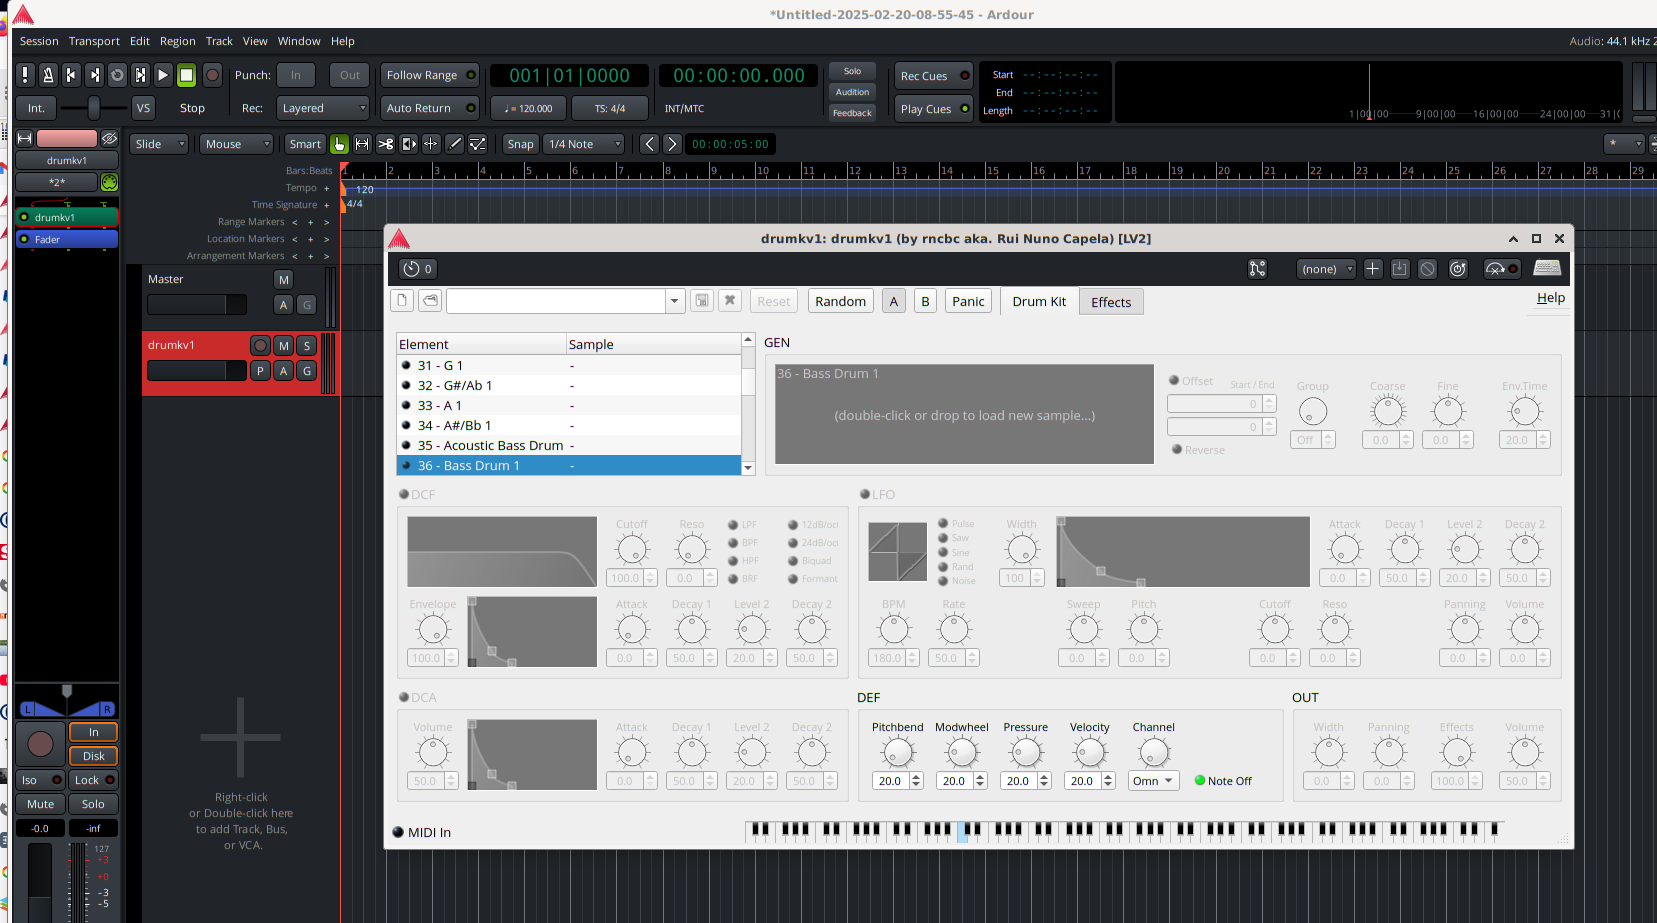Screen dimensions: 1657x923
Task: Select the Grab hand tool
Action: click(x=340, y=144)
